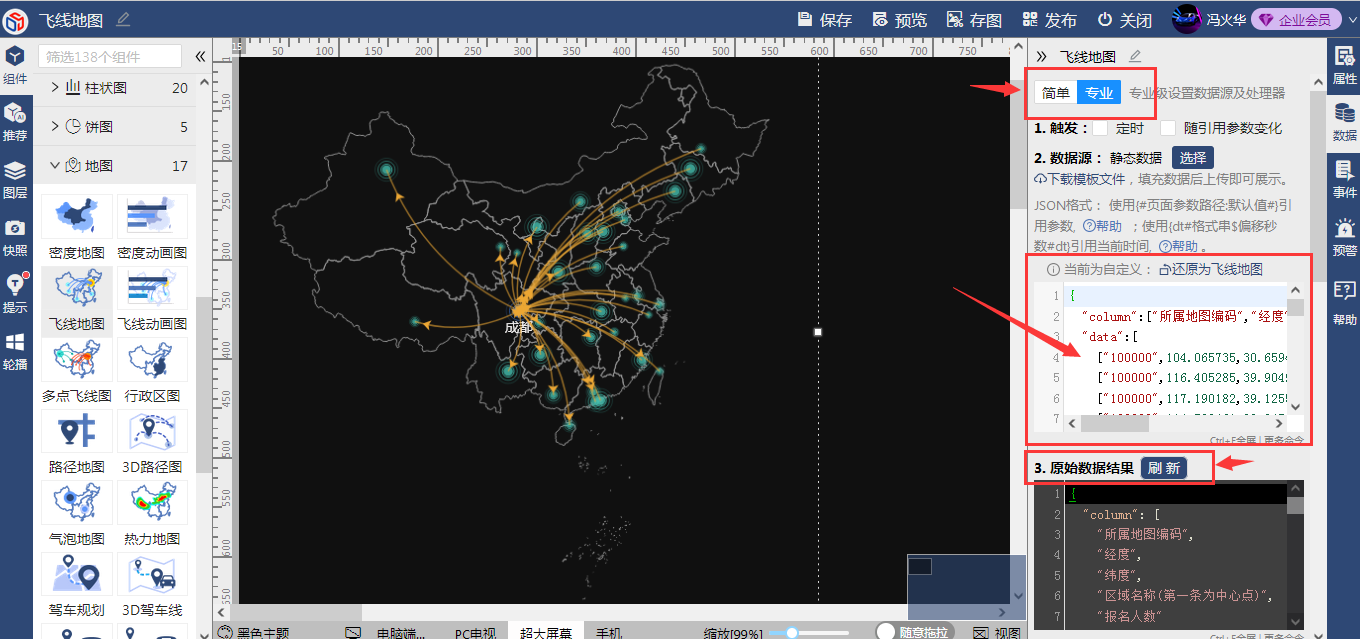Rename component pencil icon in right panel

coord(1135,56)
